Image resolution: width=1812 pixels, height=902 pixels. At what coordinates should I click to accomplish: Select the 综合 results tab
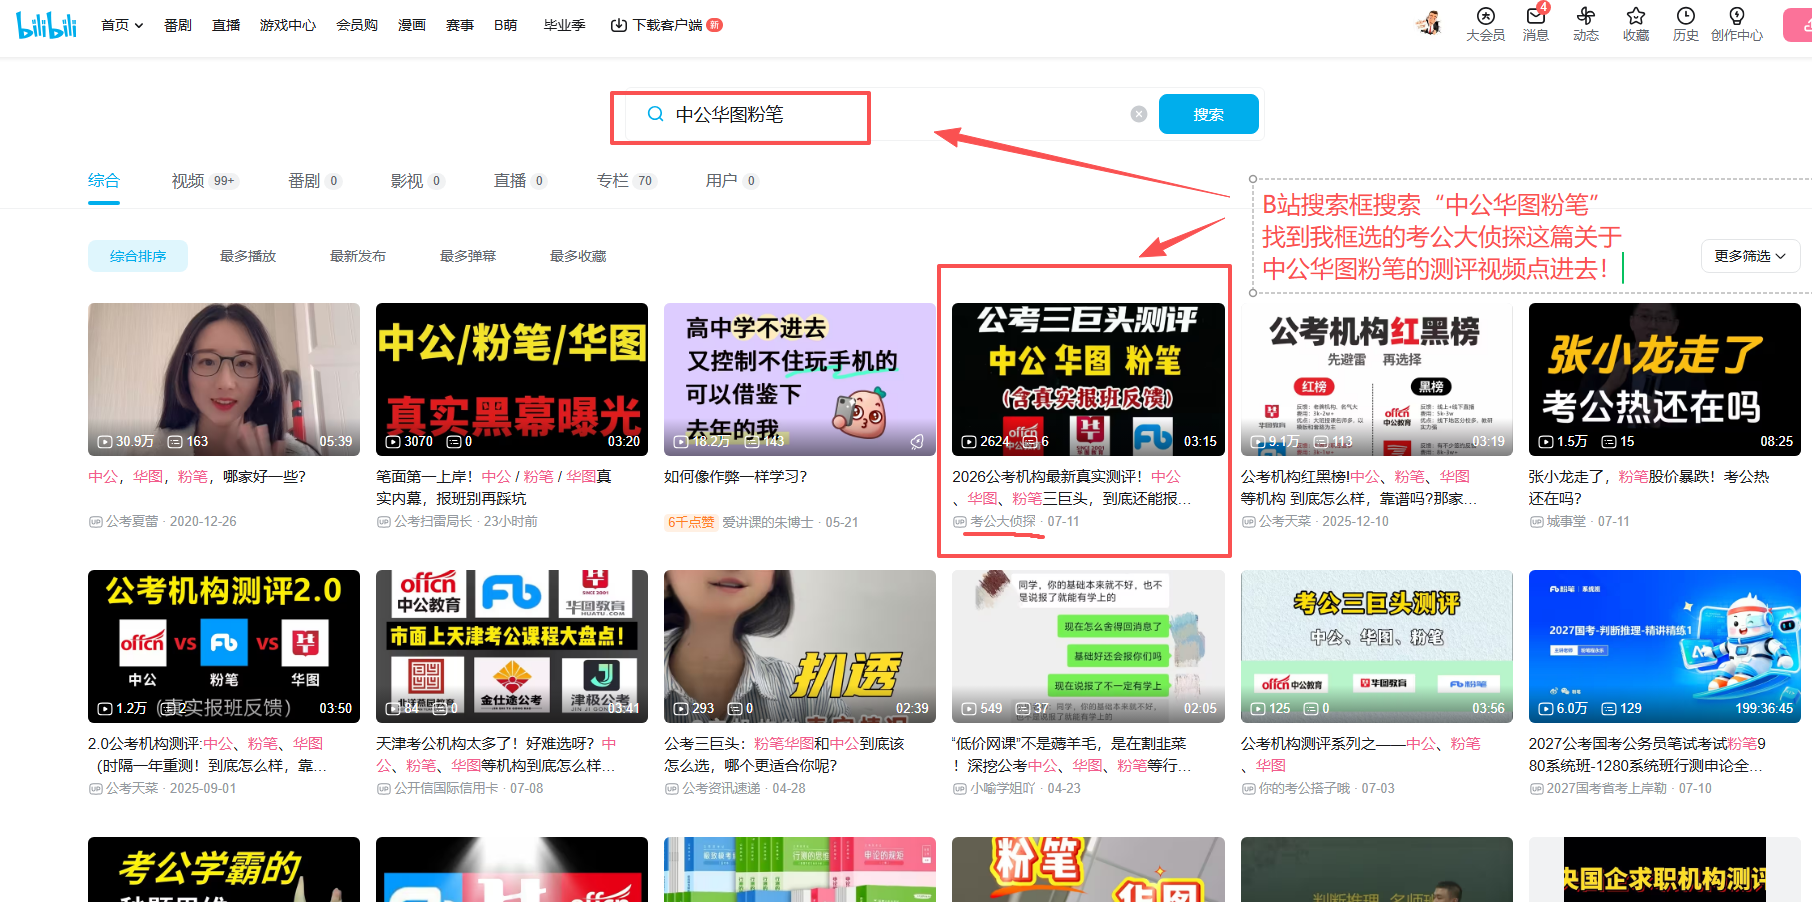click(104, 181)
